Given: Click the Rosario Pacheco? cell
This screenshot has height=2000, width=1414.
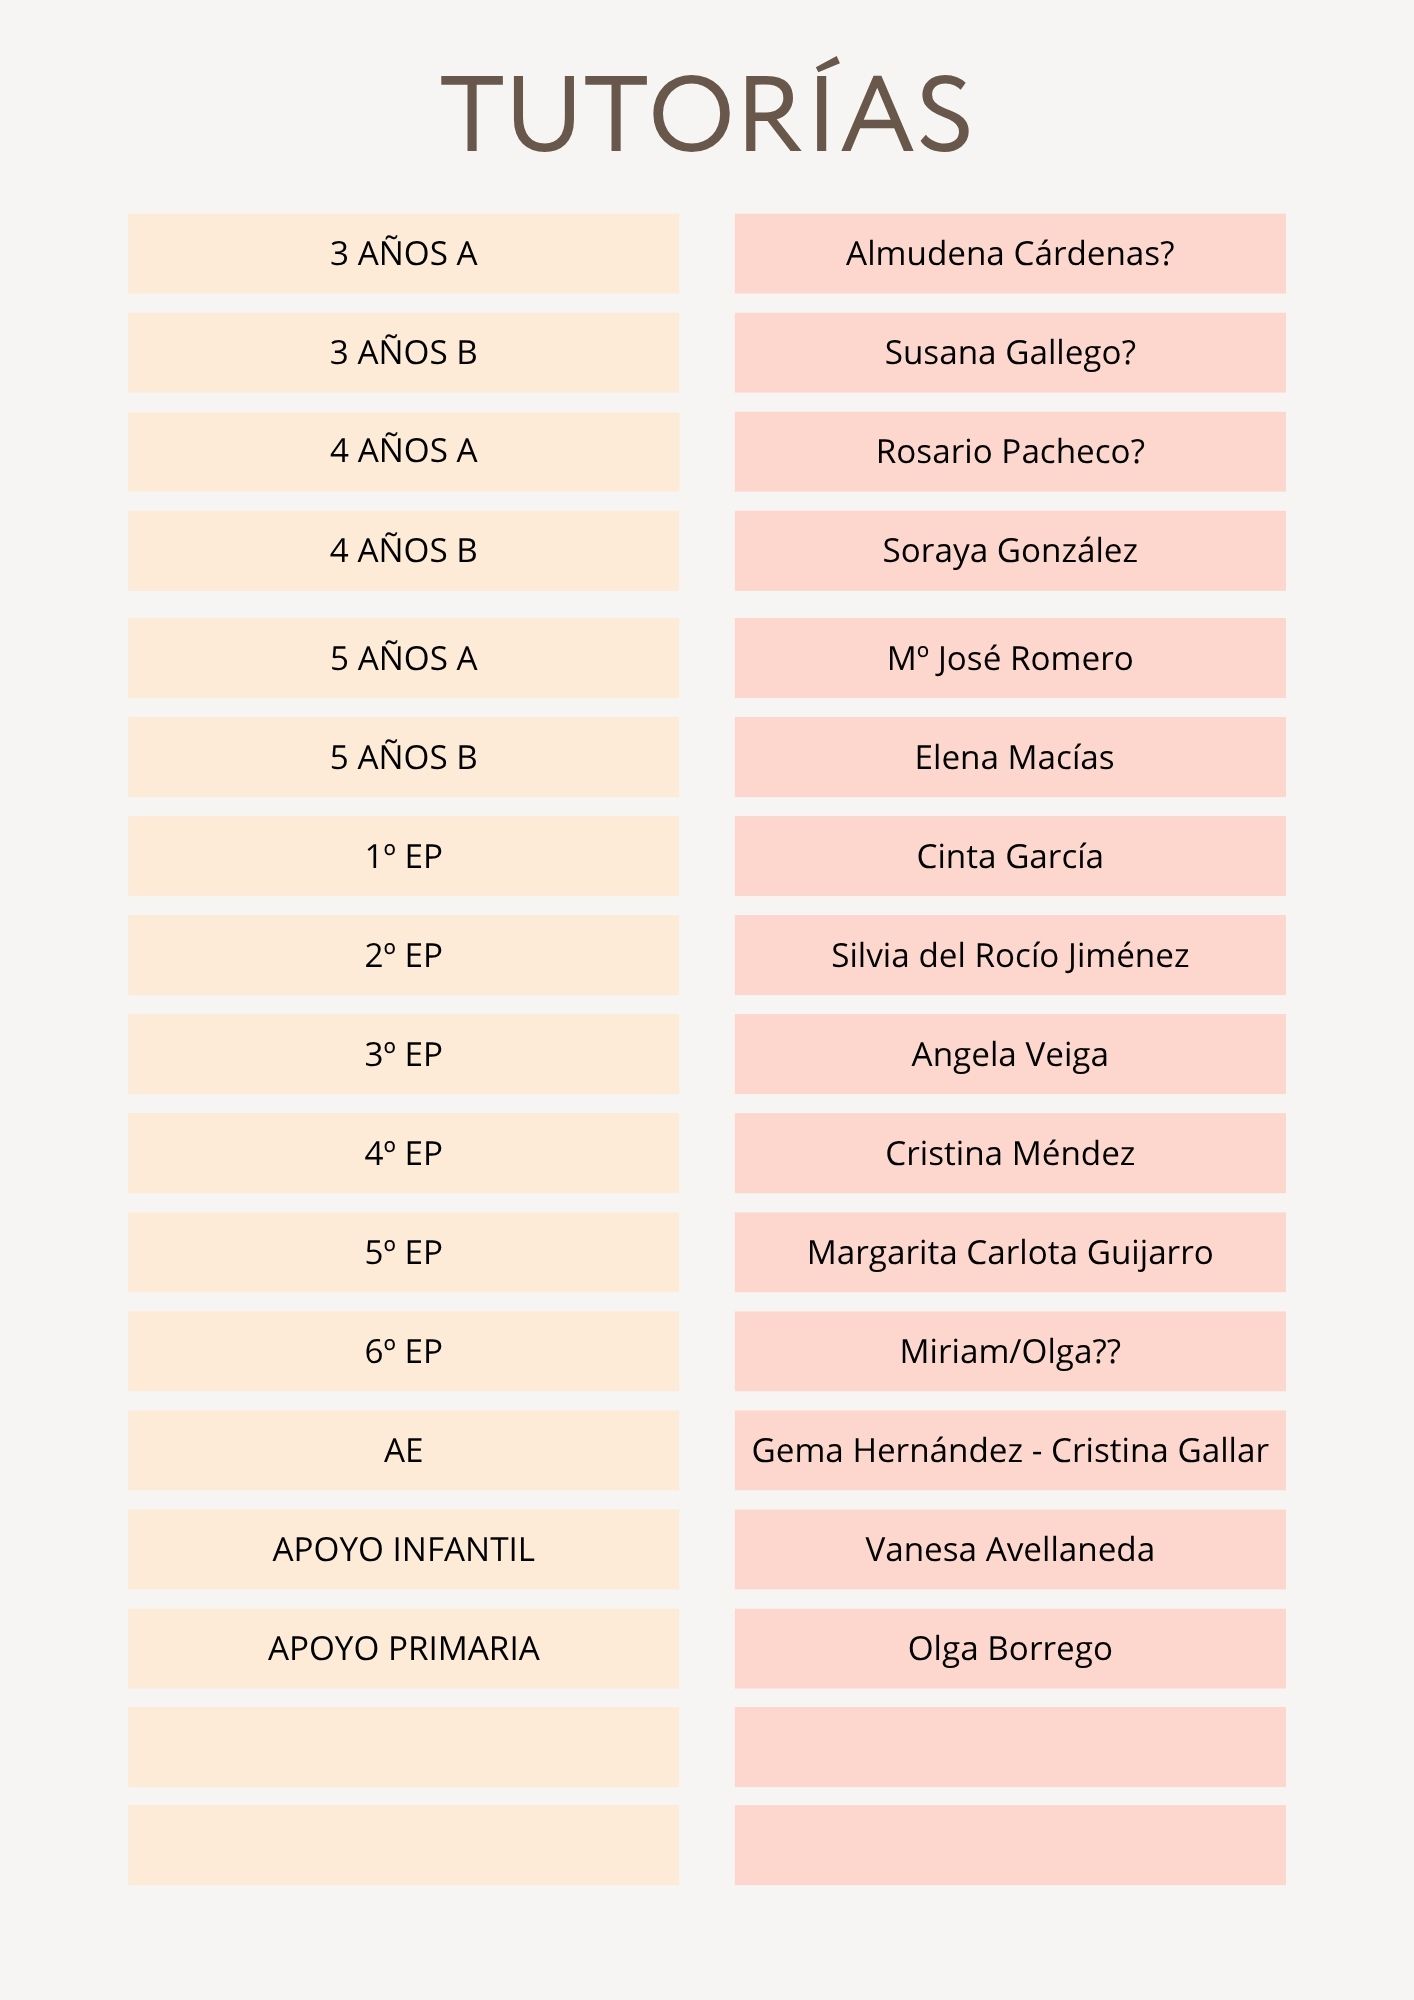Looking at the screenshot, I should 1010,451.
